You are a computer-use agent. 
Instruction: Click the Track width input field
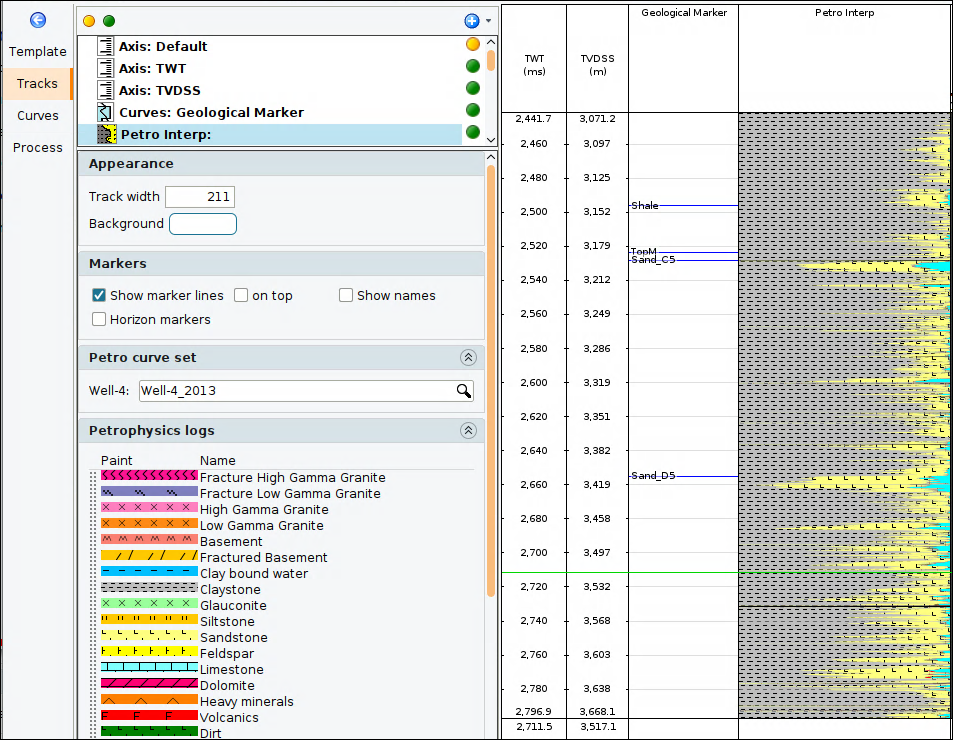[x=200, y=196]
